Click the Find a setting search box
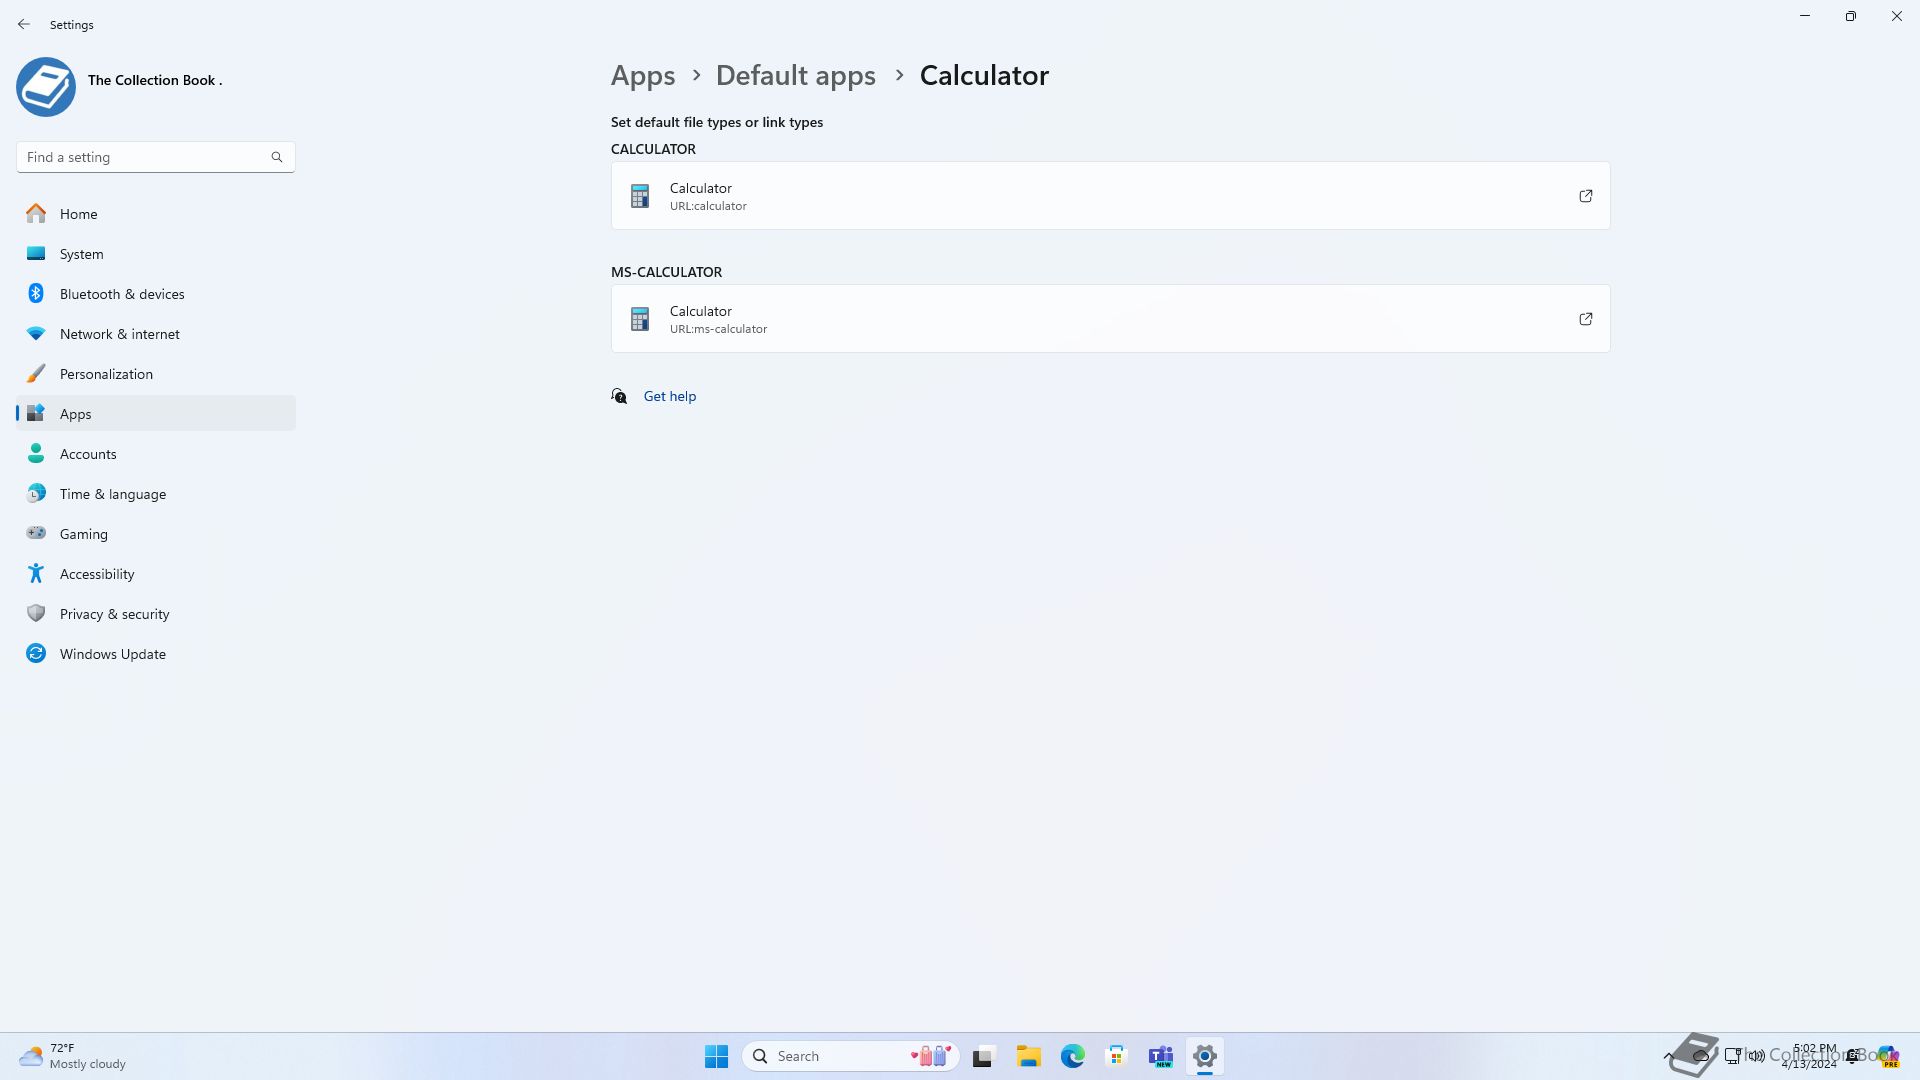Viewport: 1920px width, 1080px height. 155,157
